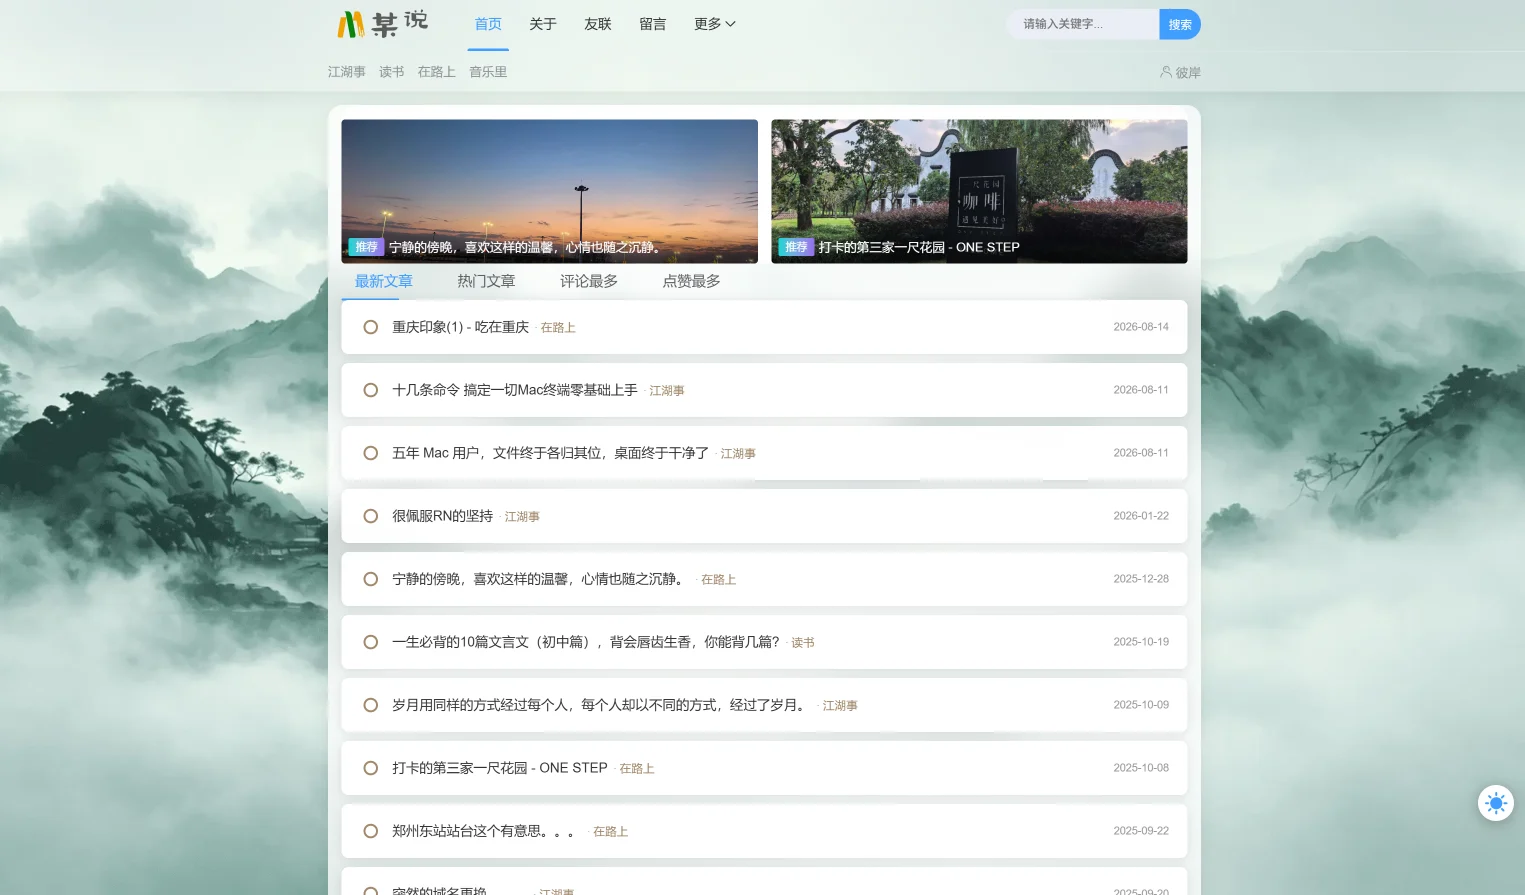The width and height of the screenshot is (1525, 895).
Task: Open the 留言 page
Action: click(x=653, y=24)
